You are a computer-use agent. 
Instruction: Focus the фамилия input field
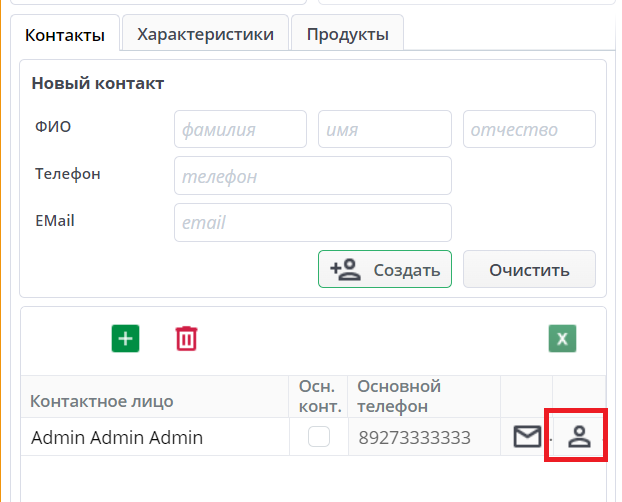click(240, 129)
